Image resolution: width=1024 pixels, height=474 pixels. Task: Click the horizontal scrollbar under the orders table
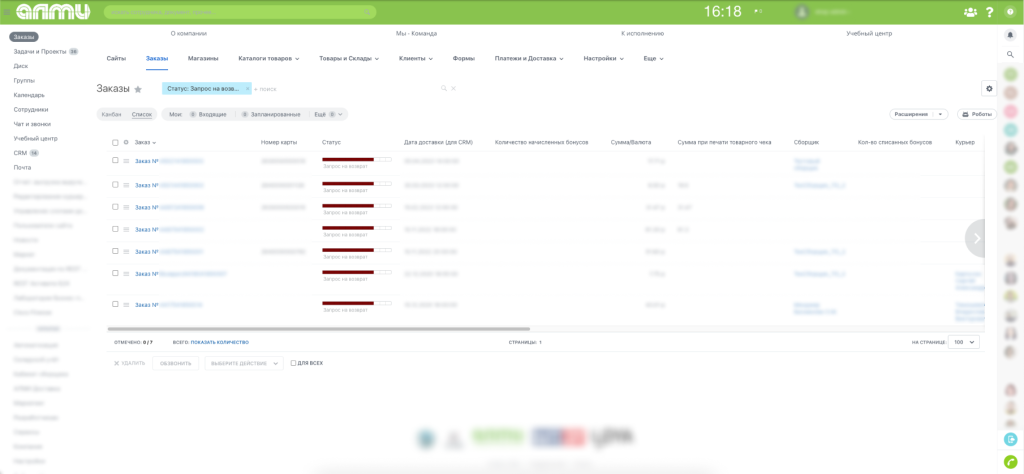[319, 329]
